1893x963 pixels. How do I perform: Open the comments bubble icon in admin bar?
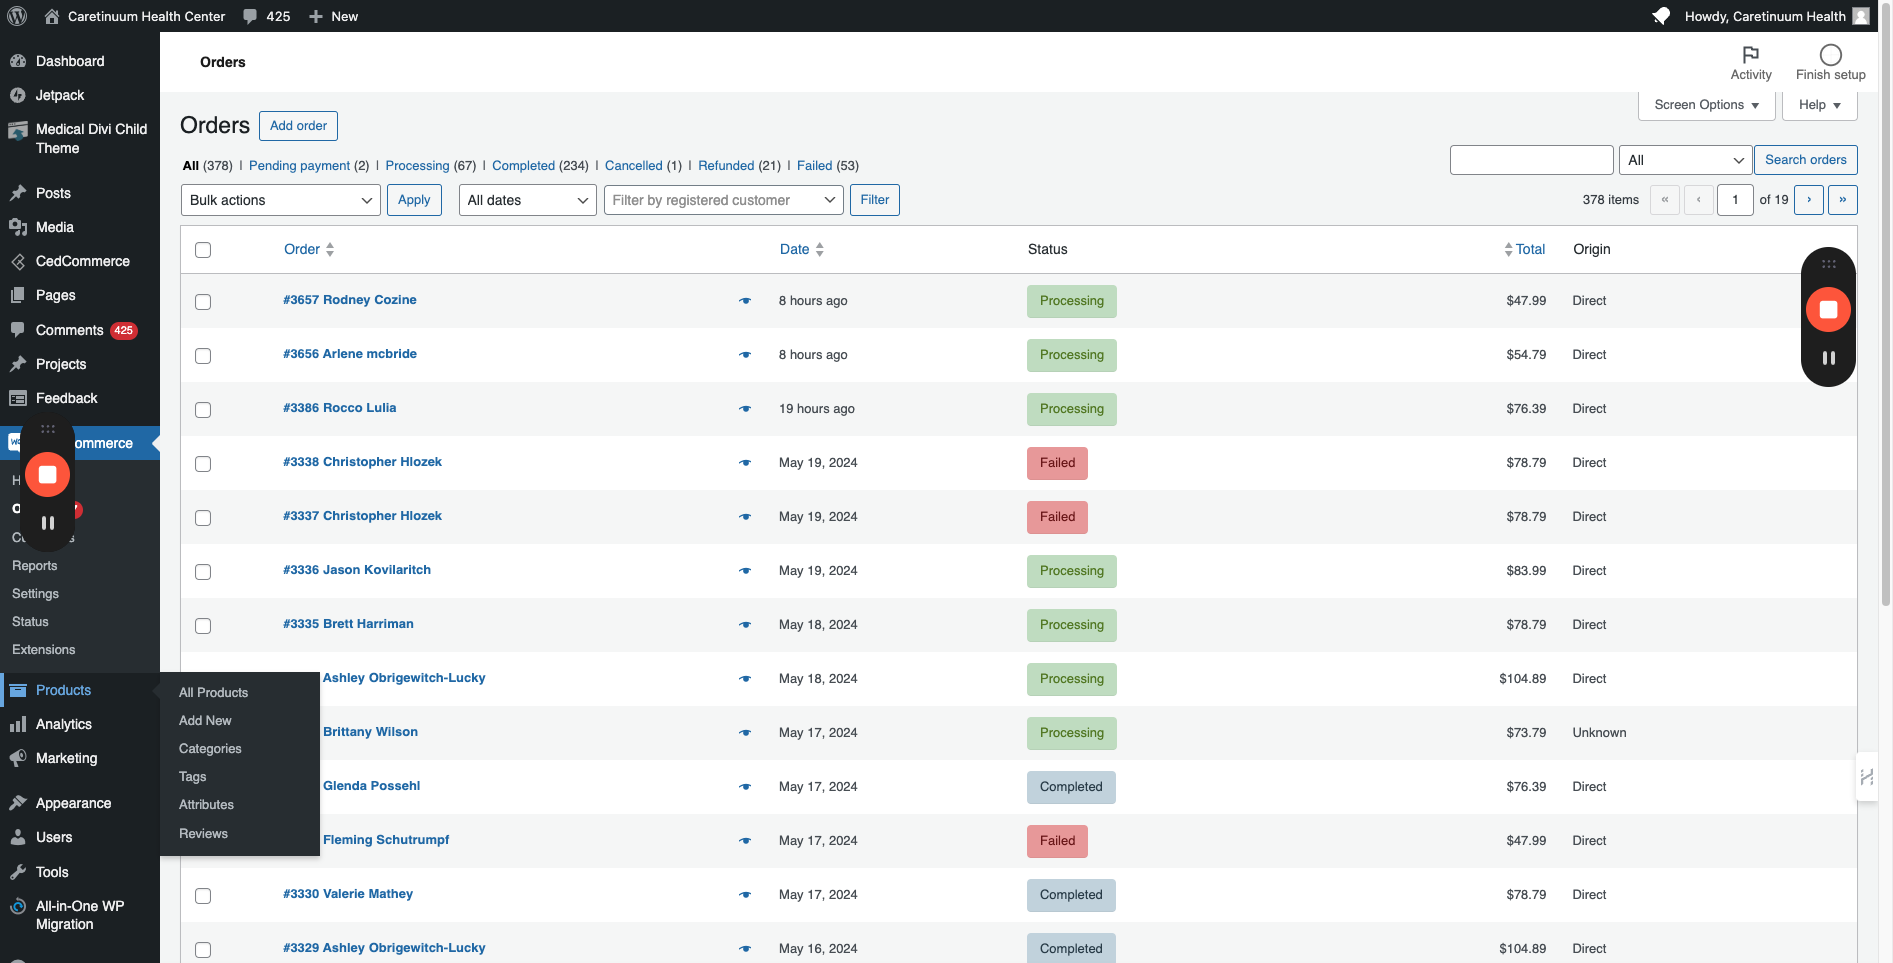pos(250,16)
